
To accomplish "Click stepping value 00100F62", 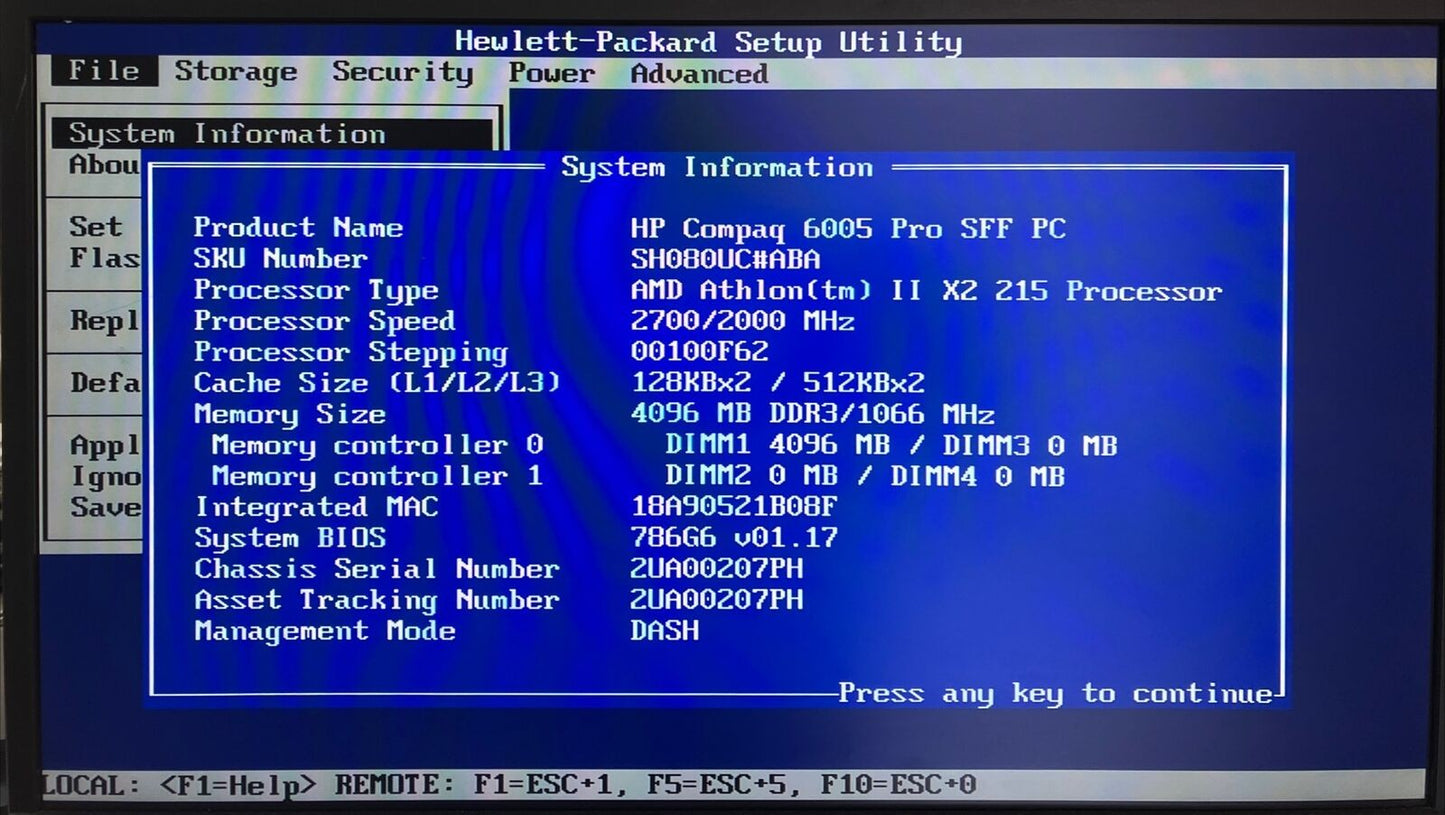I will [699, 352].
